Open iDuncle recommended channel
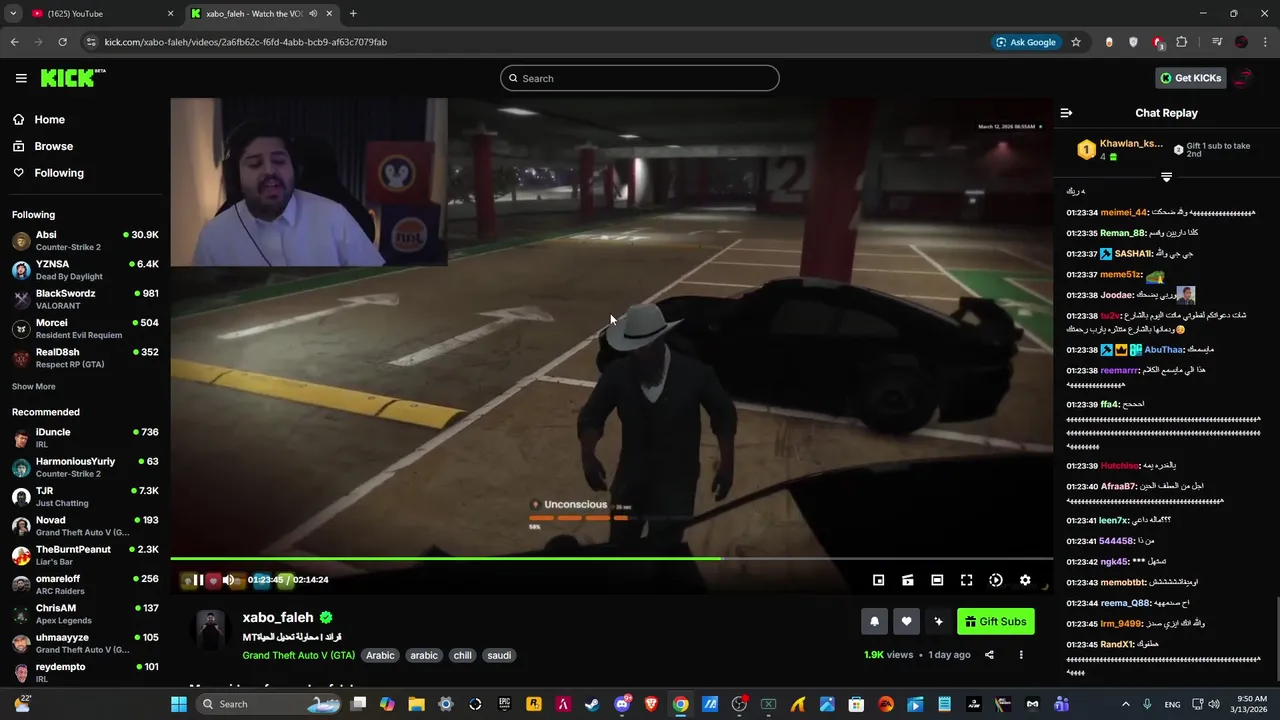This screenshot has height=720, width=1280. pyautogui.click(x=85, y=438)
